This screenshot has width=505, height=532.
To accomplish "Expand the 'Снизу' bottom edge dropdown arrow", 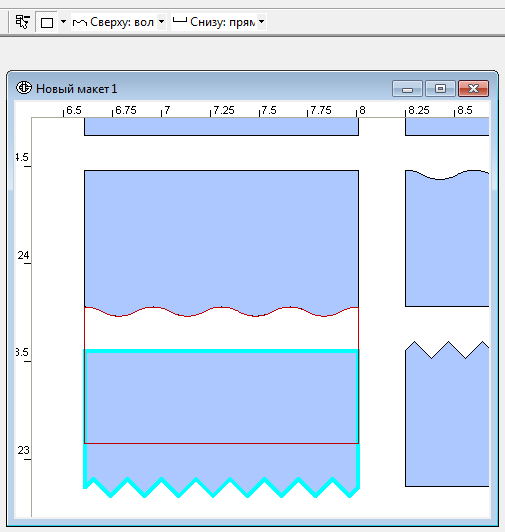I will pyautogui.click(x=261, y=22).
